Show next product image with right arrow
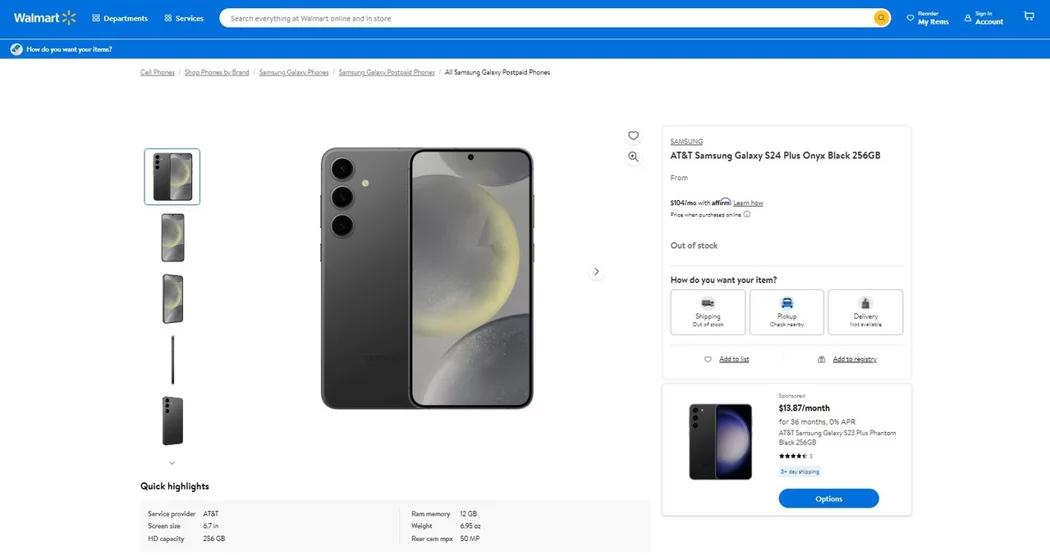This screenshot has width=1050, height=555. (x=597, y=272)
